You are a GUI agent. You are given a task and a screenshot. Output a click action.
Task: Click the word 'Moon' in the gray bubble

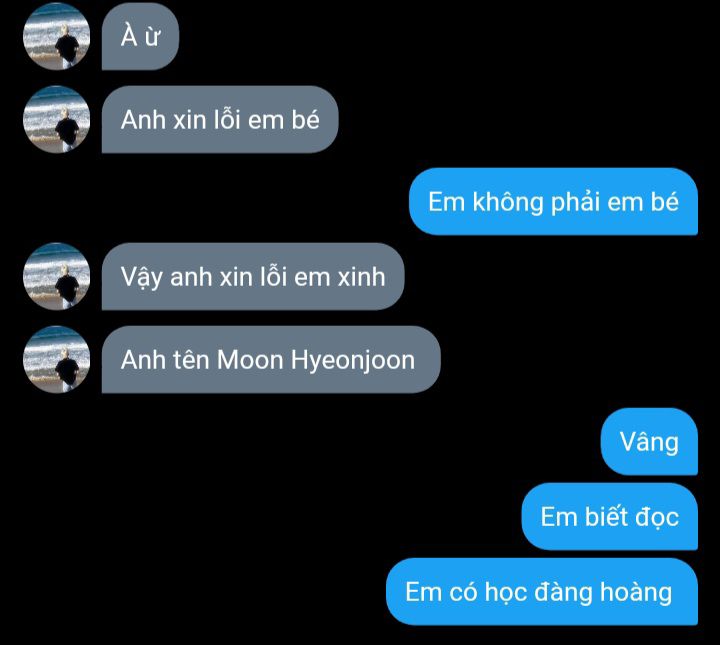point(250,359)
